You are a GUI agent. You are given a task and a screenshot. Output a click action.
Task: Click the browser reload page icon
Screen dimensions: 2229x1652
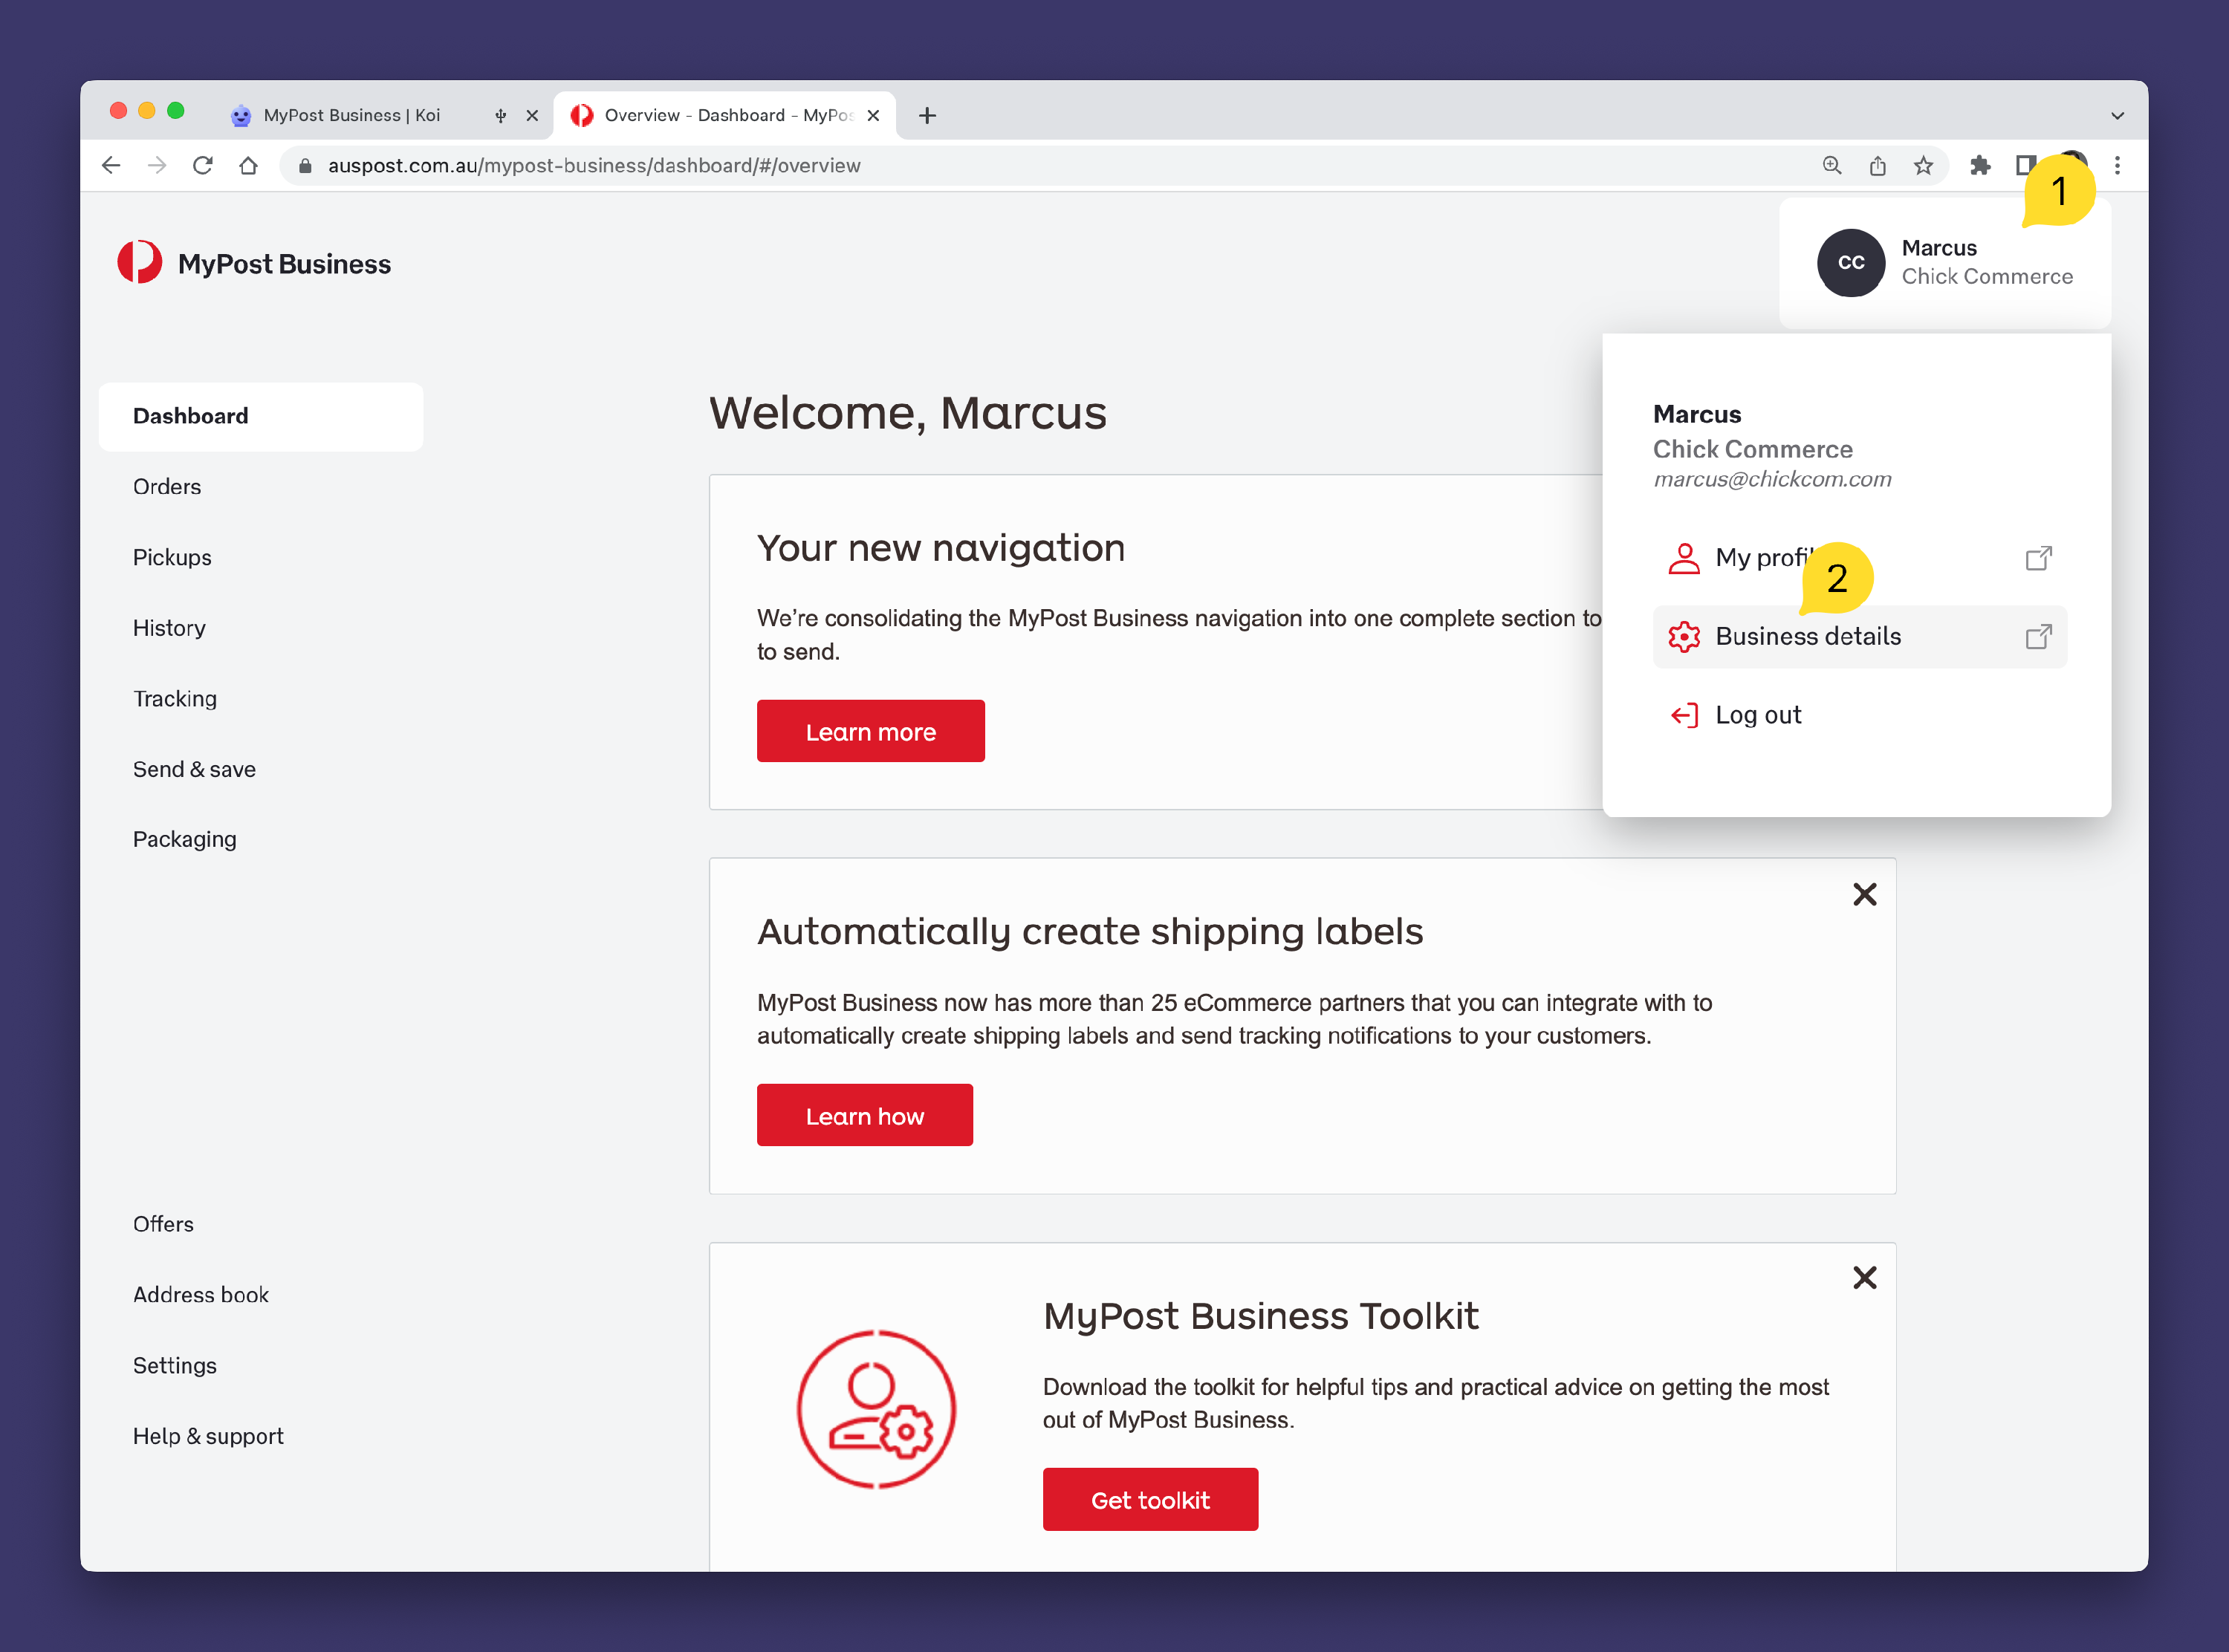point(203,166)
